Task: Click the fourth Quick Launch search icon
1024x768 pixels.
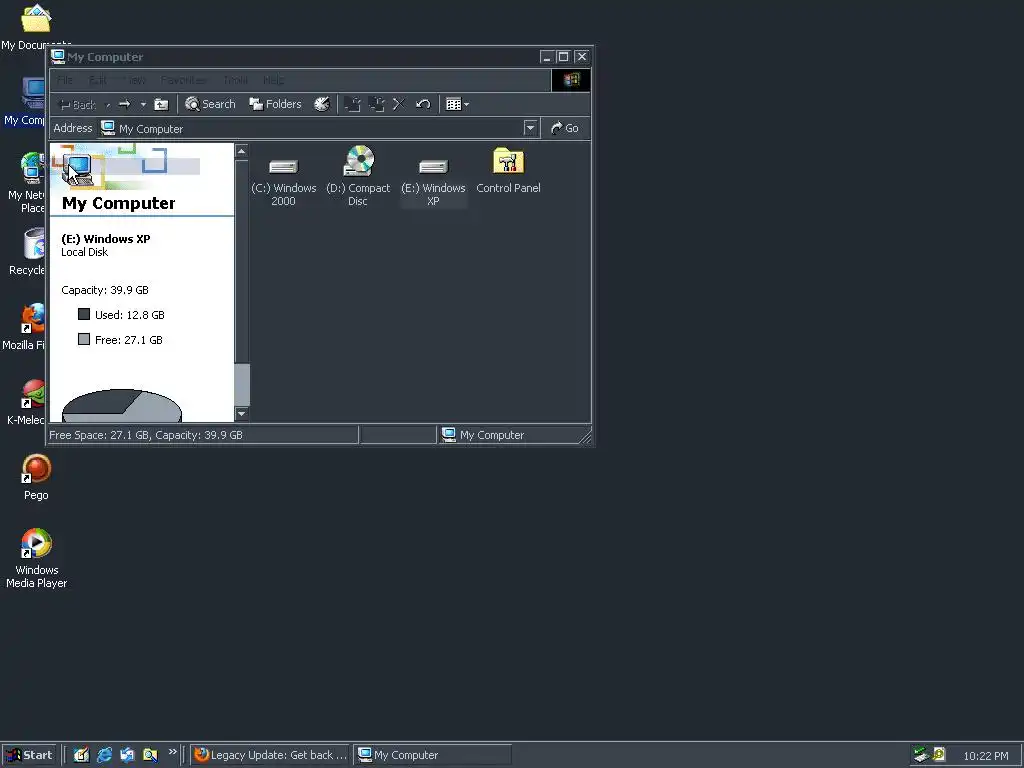Action: [x=150, y=755]
